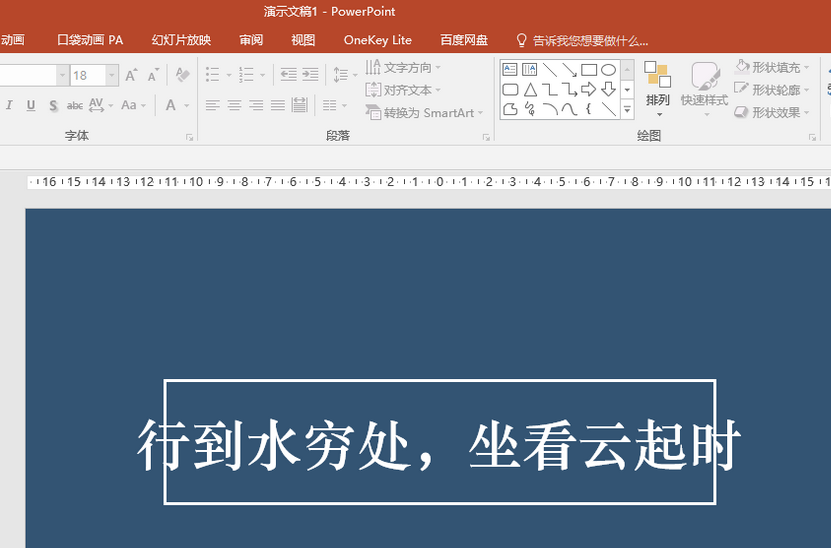Screen dimensions: 831x548
Task: Open columns layout button
Action: (x=334, y=105)
